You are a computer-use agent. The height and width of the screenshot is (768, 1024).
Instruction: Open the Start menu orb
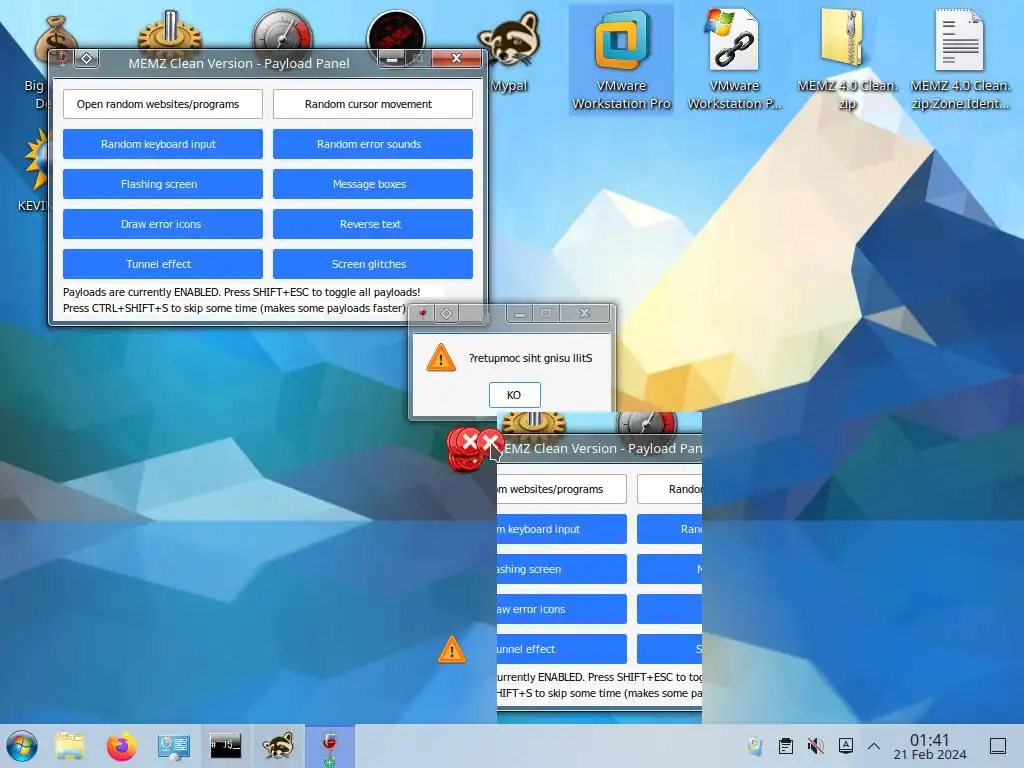coord(22,746)
